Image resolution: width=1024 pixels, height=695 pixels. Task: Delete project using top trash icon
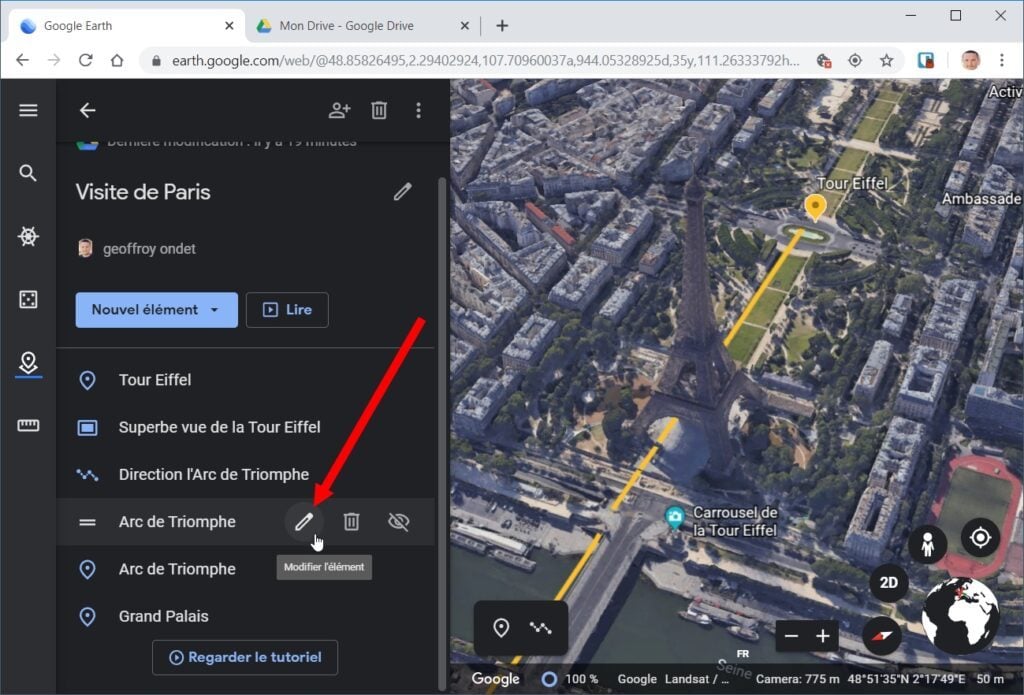379,110
